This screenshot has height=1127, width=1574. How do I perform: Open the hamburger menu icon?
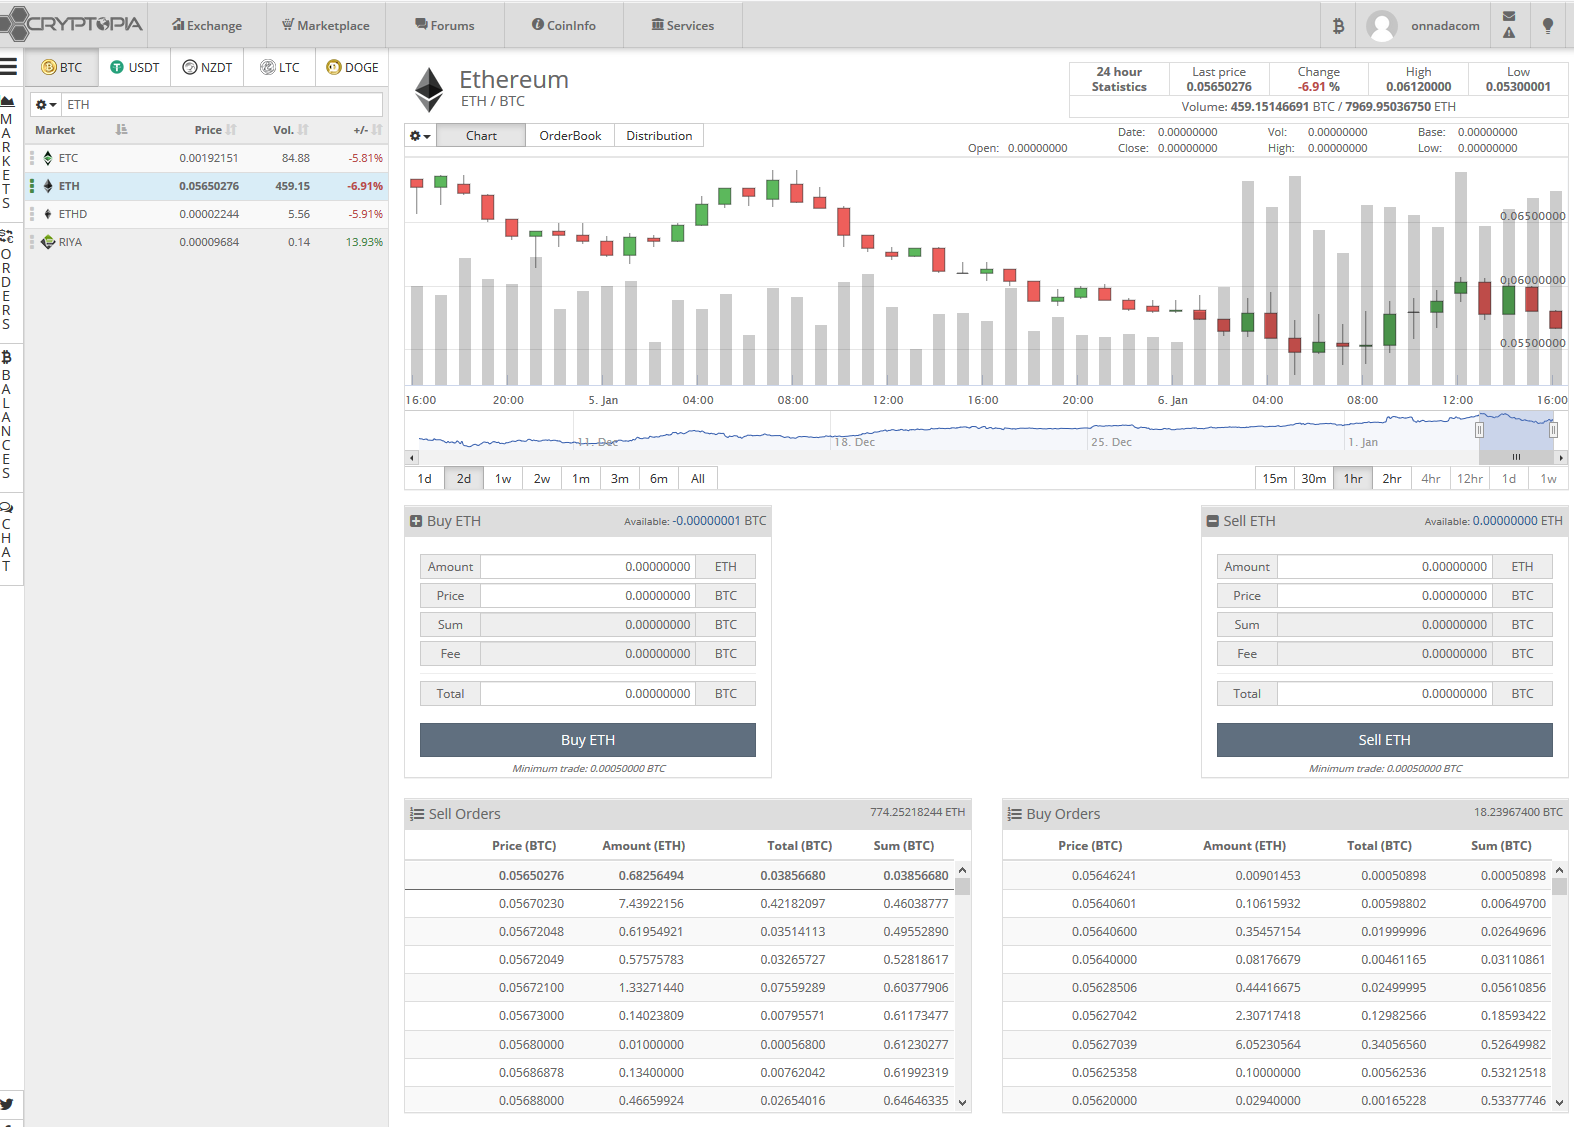9,67
